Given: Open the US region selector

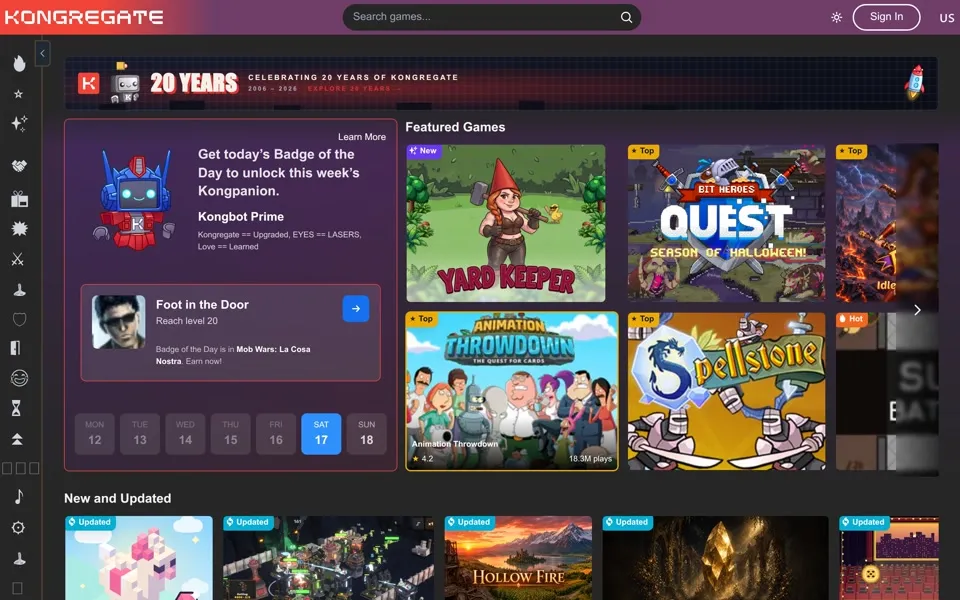Looking at the screenshot, I should click(x=947, y=18).
